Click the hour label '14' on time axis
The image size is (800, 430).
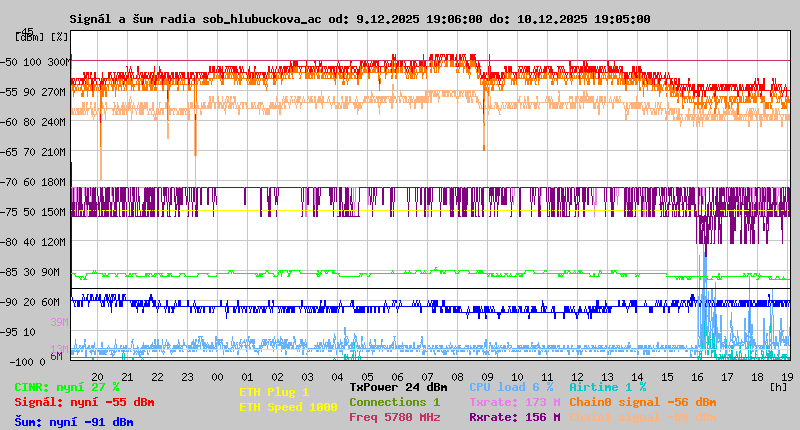(x=638, y=377)
